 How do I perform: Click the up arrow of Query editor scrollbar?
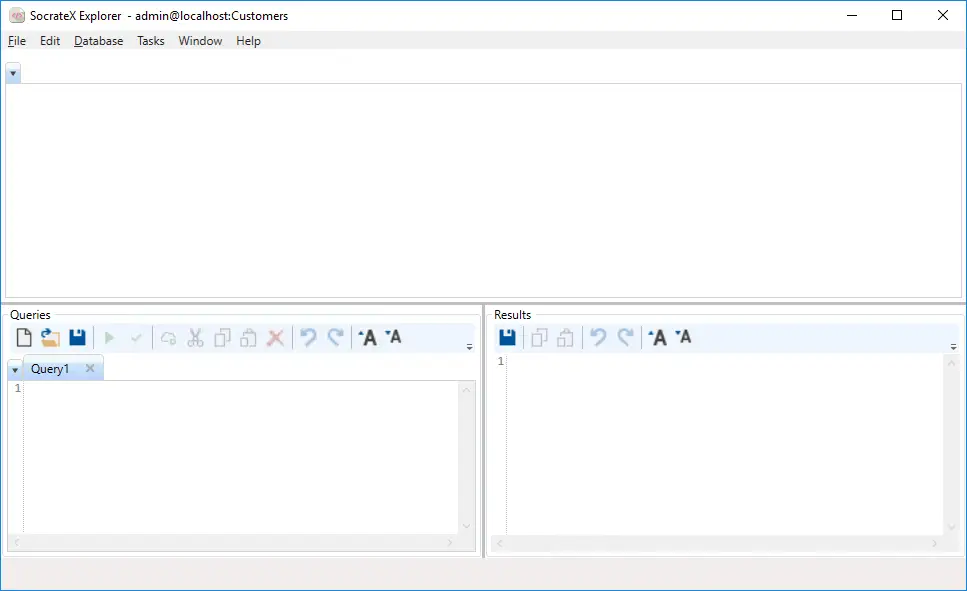coord(466,390)
